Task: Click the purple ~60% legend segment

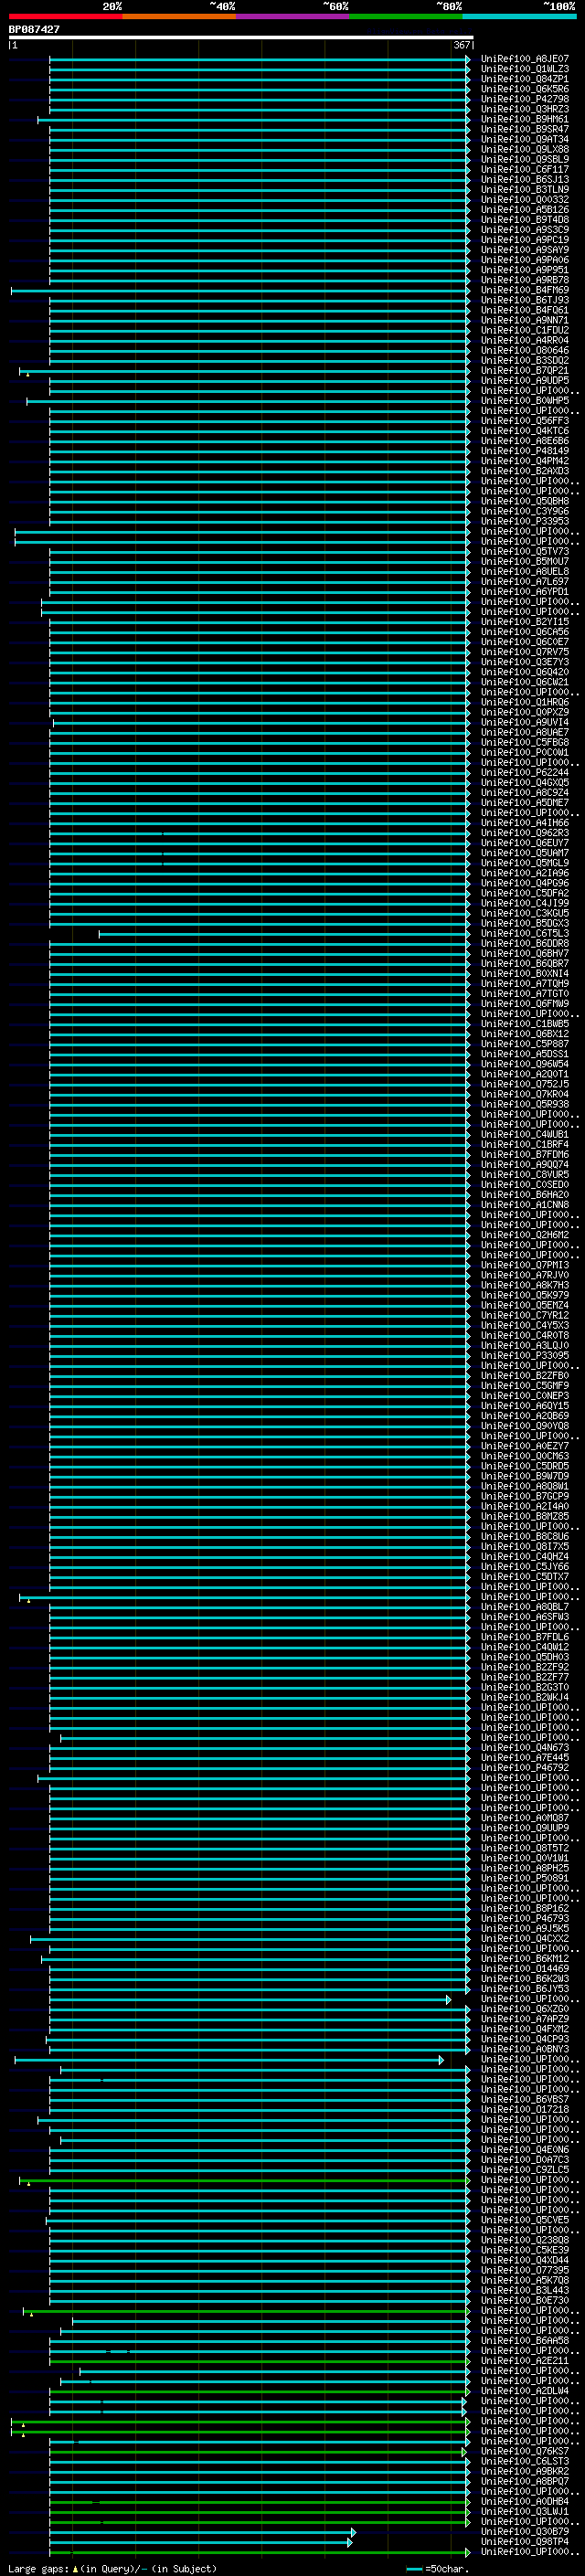Action: (293, 16)
